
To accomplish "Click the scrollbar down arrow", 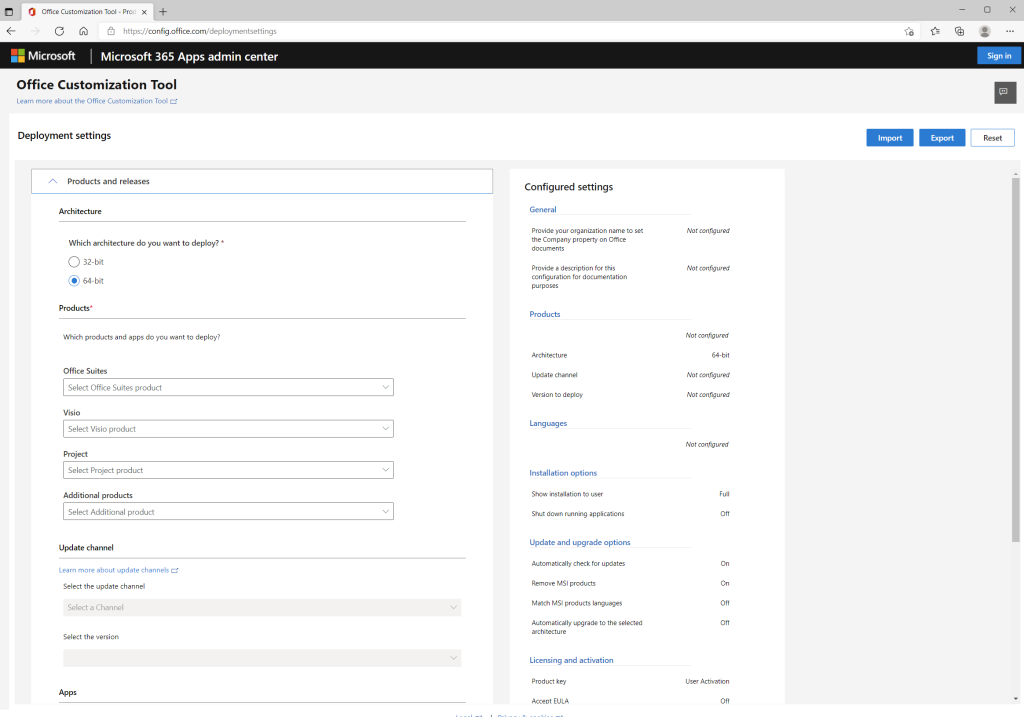I will (x=1016, y=699).
